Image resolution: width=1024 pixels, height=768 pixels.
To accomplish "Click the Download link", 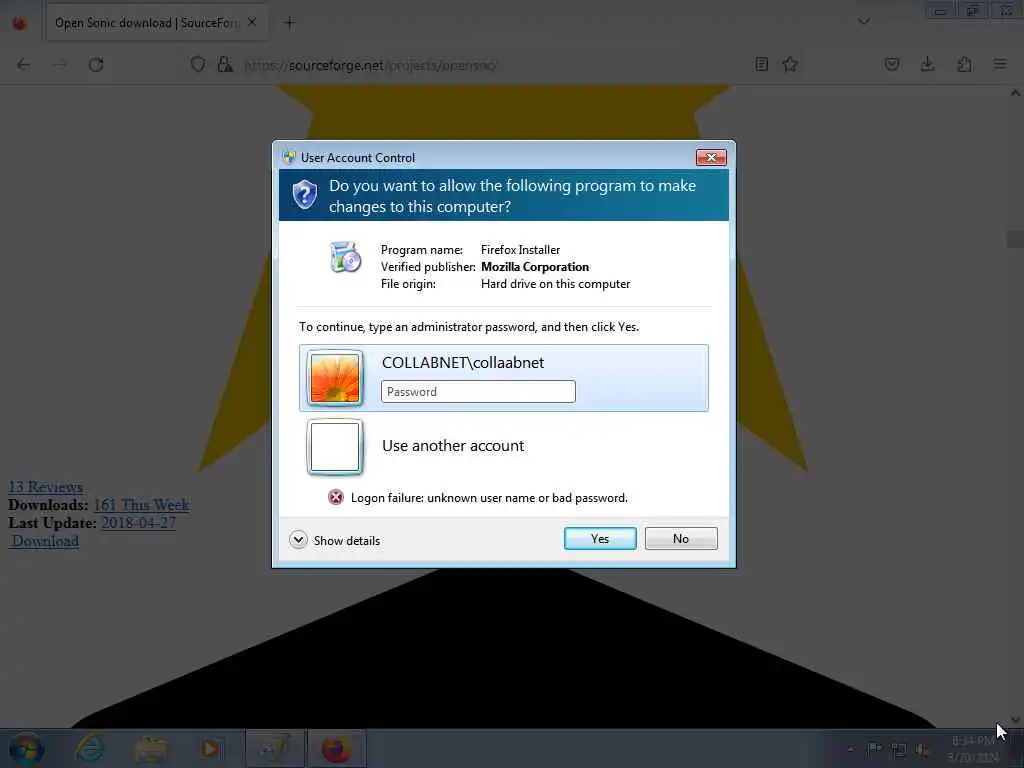I will coord(45,541).
